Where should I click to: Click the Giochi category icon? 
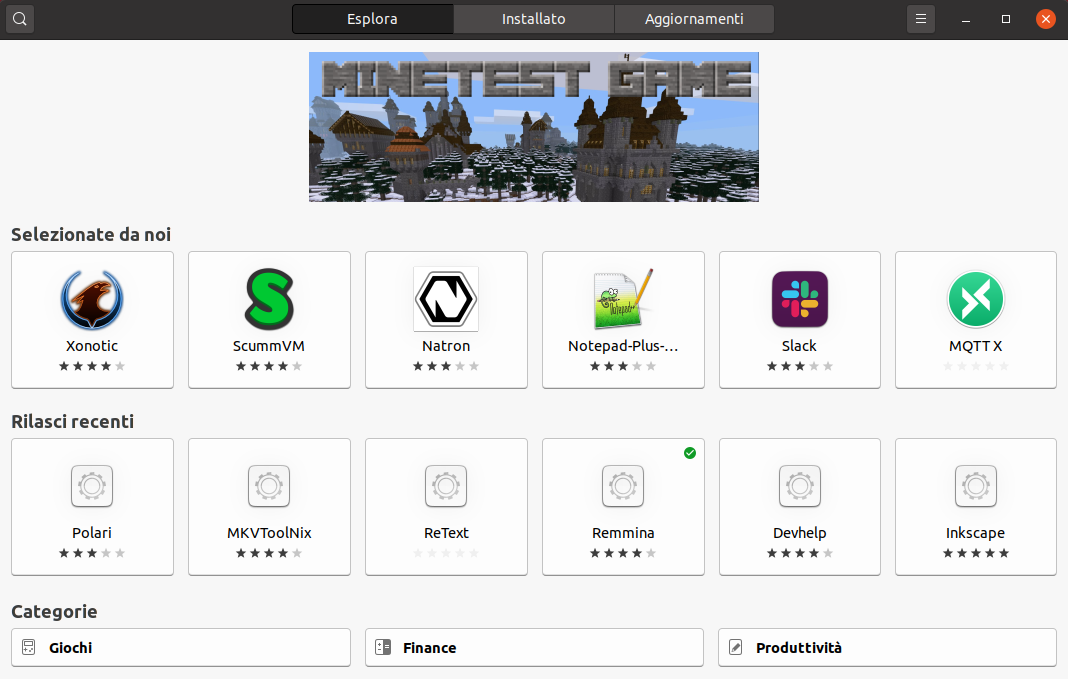click(x=29, y=648)
